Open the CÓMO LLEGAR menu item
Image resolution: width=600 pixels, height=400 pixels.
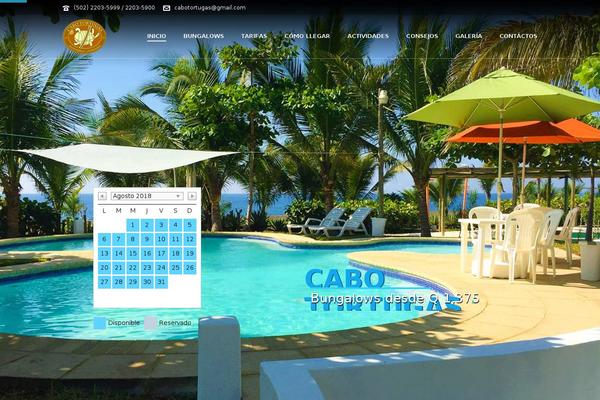click(x=307, y=36)
